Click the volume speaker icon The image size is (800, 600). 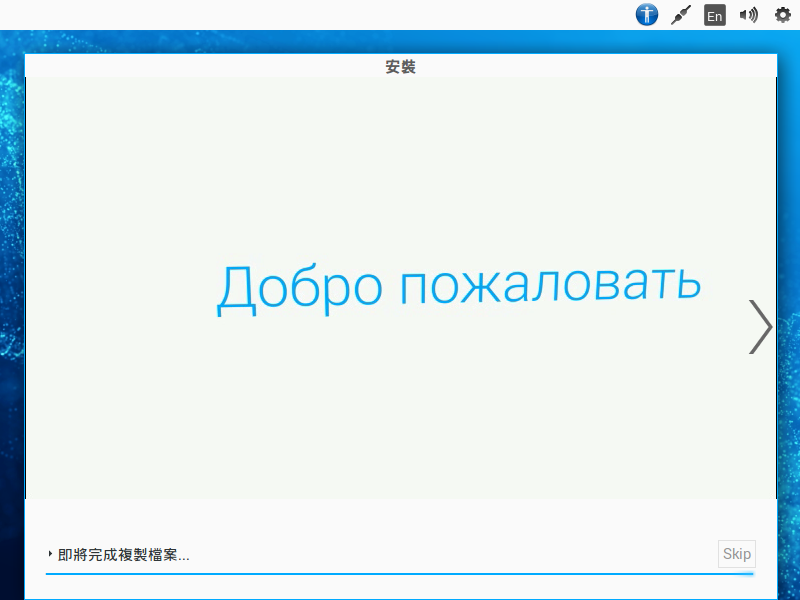(x=748, y=15)
